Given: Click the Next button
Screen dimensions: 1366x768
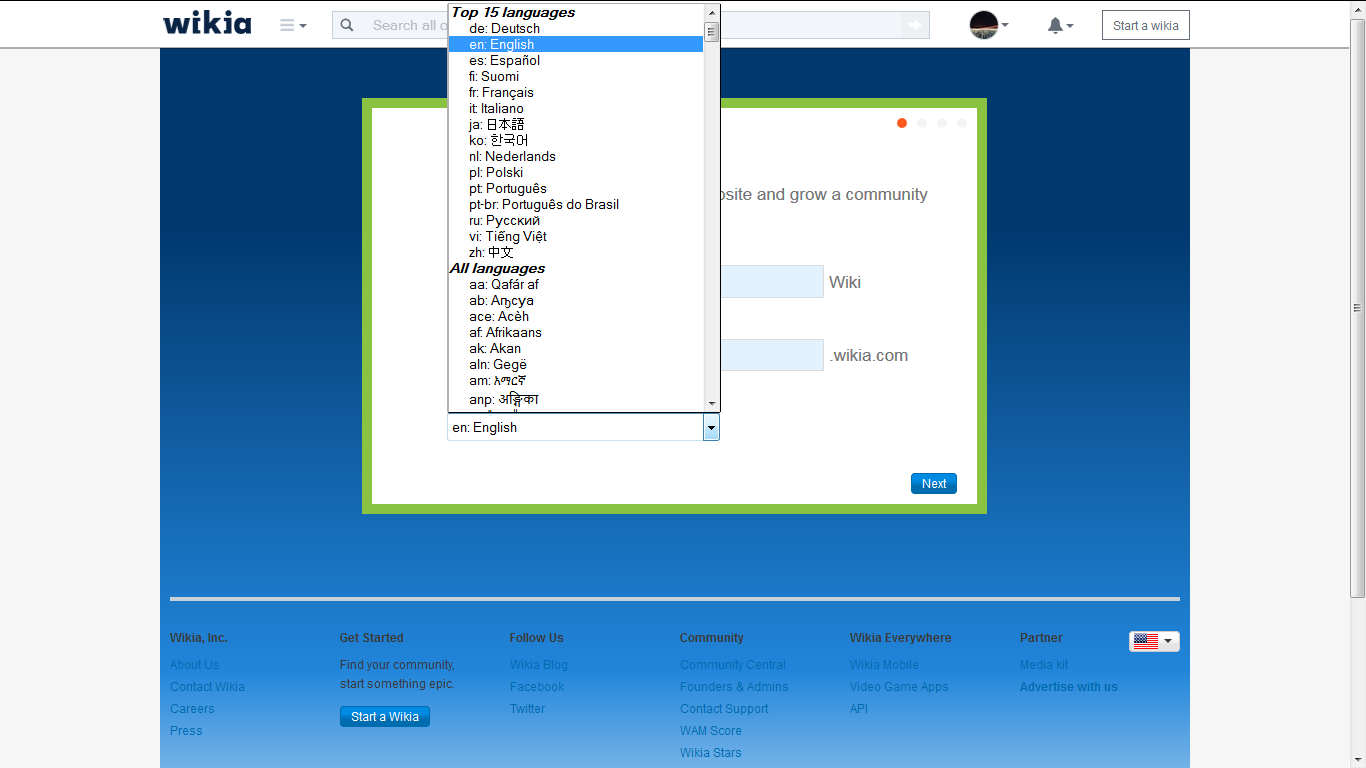Looking at the screenshot, I should (933, 484).
